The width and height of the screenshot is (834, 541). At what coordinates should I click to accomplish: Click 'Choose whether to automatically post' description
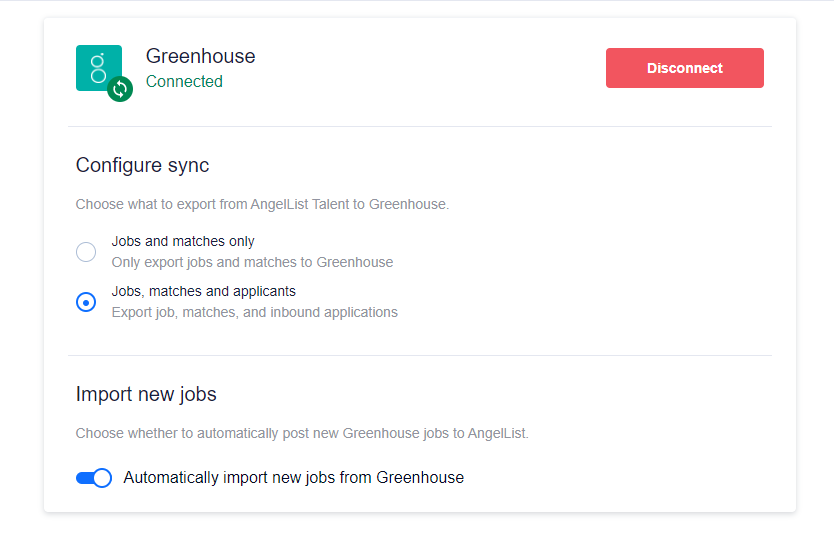click(x=302, y=434)
